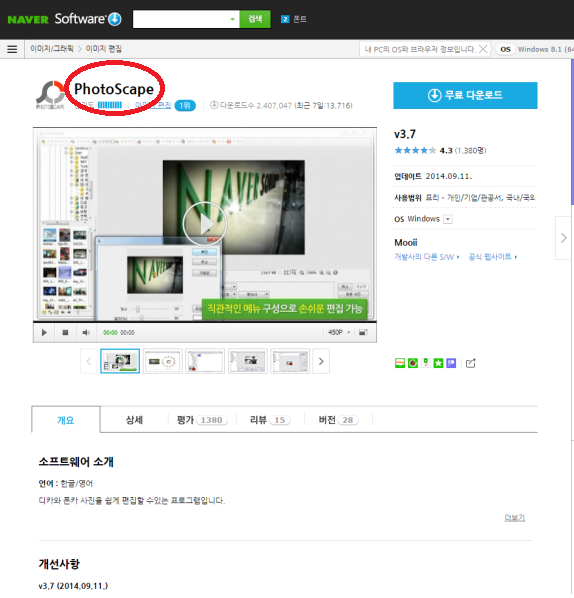Click the green 검색 search button
The height and width of the screenshot is (598, 574).
point(255,19)
